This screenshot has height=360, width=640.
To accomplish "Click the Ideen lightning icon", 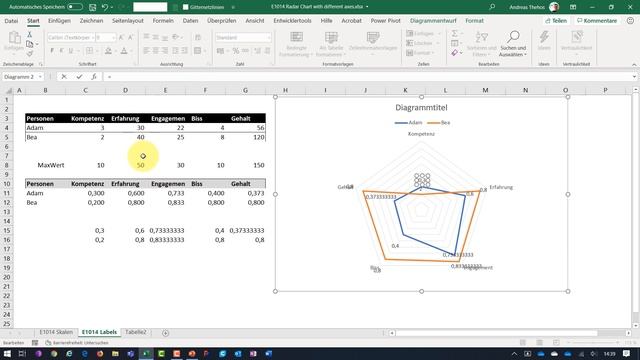I will point(544,41).
